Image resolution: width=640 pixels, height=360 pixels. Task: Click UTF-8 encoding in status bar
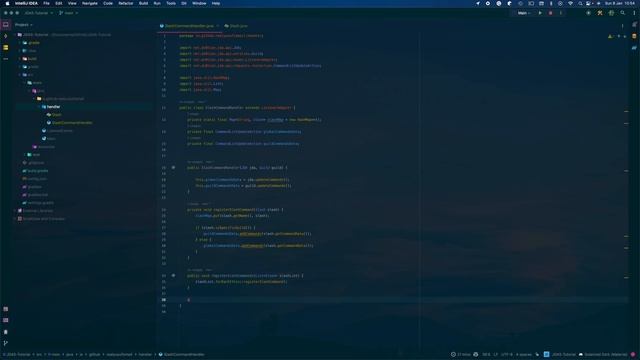click(x=507, y=354)
